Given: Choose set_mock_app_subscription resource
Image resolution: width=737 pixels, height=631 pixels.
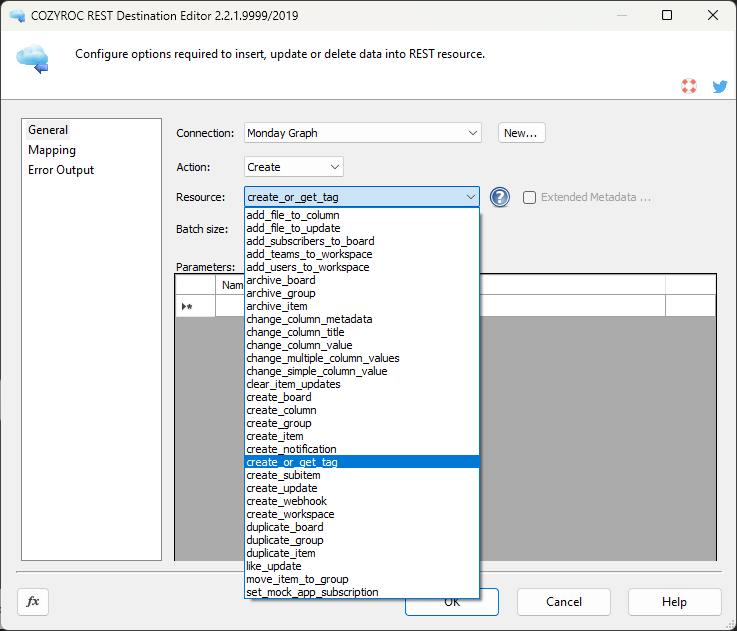Looking at the screenshot, I should (362, 592).
